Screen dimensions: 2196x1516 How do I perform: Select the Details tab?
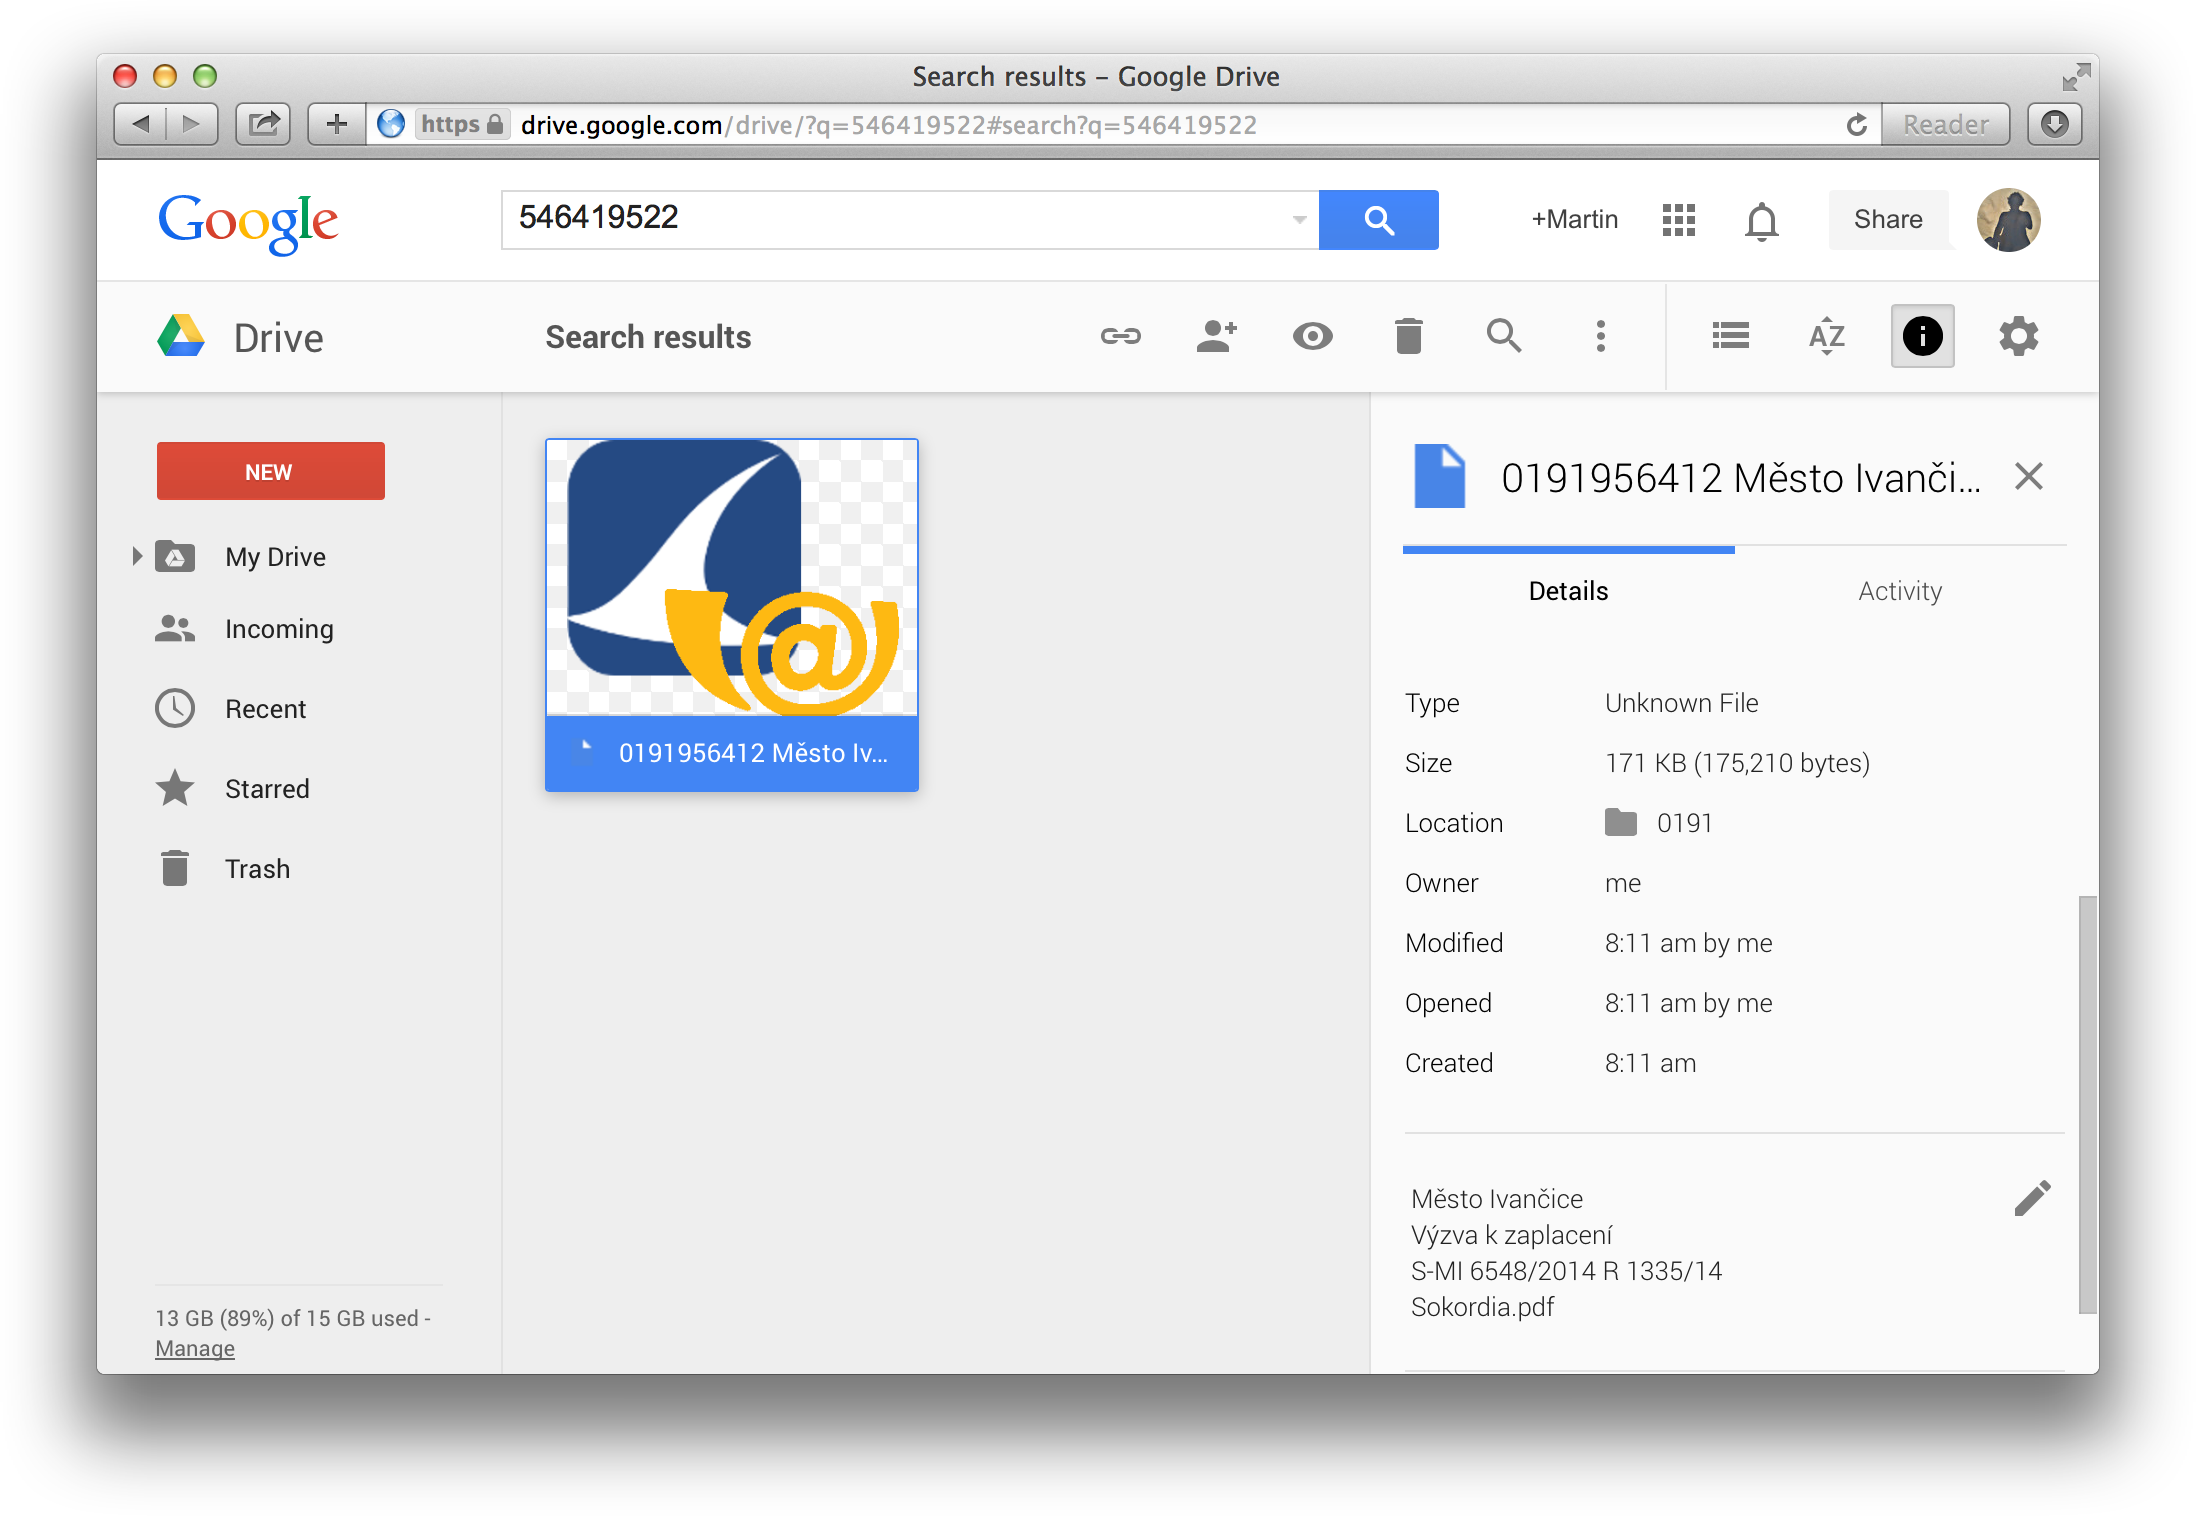(x=1568, y=591)
